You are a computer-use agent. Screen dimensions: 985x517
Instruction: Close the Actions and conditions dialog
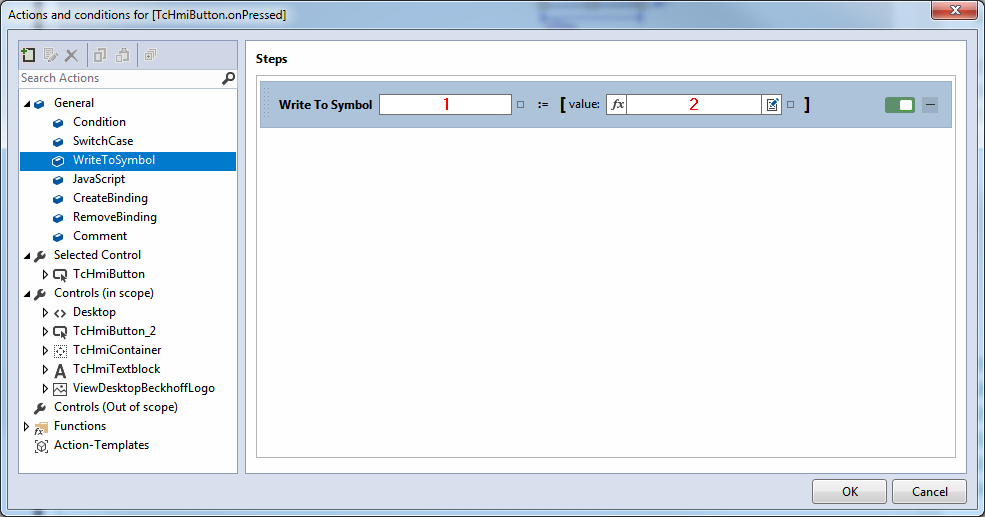(x=954, y=10)
